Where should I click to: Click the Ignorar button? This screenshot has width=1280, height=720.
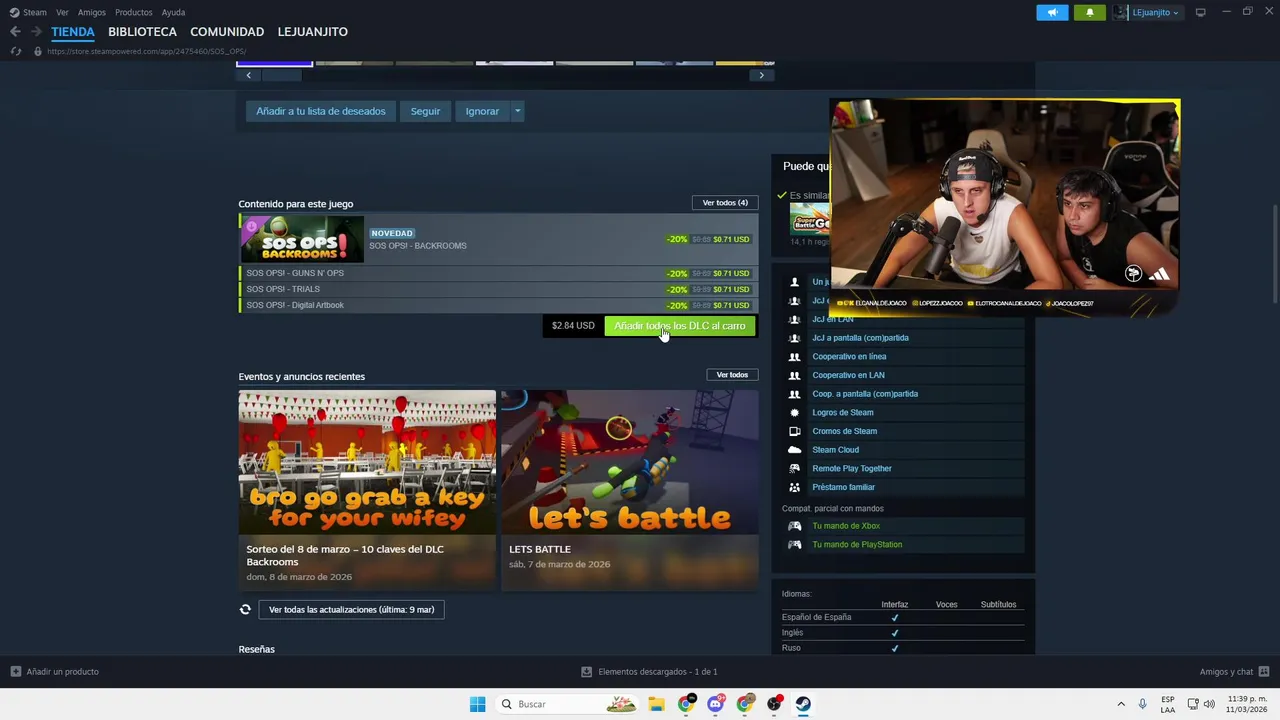pos(482,111)
